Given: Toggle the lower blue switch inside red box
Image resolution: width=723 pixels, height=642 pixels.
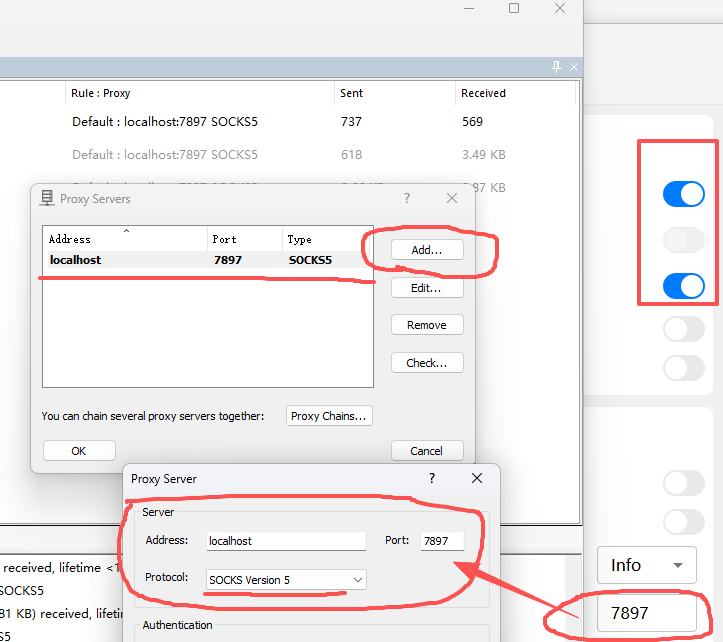Looking at the screenshot, I should [684, 287].
